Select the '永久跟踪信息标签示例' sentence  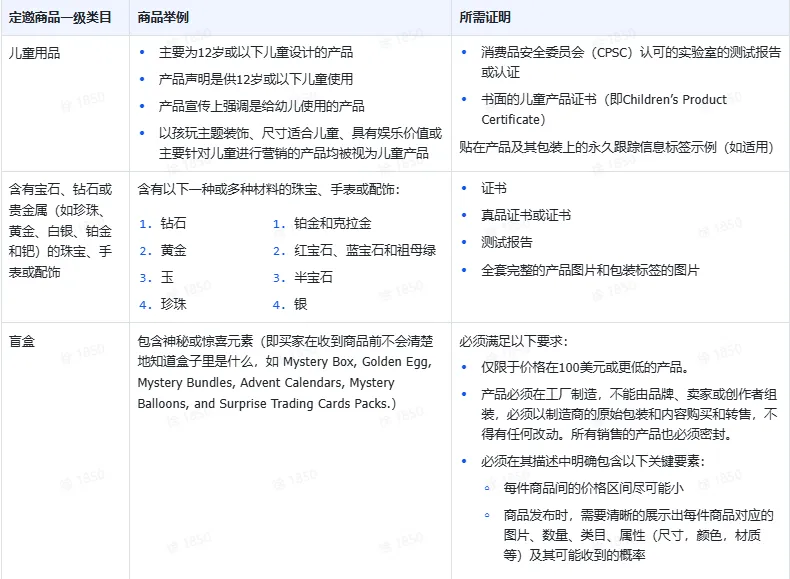616,147
